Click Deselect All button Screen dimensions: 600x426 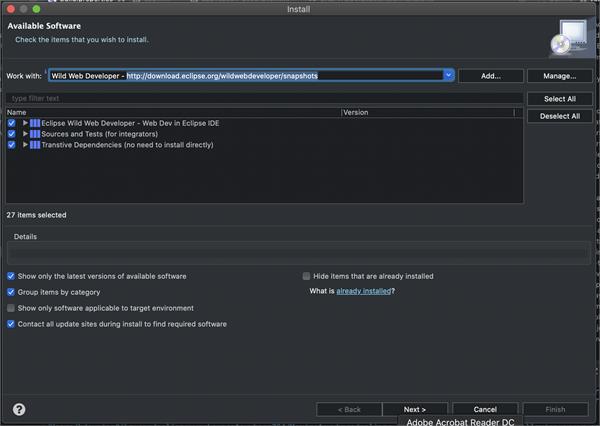click(560, 116)
